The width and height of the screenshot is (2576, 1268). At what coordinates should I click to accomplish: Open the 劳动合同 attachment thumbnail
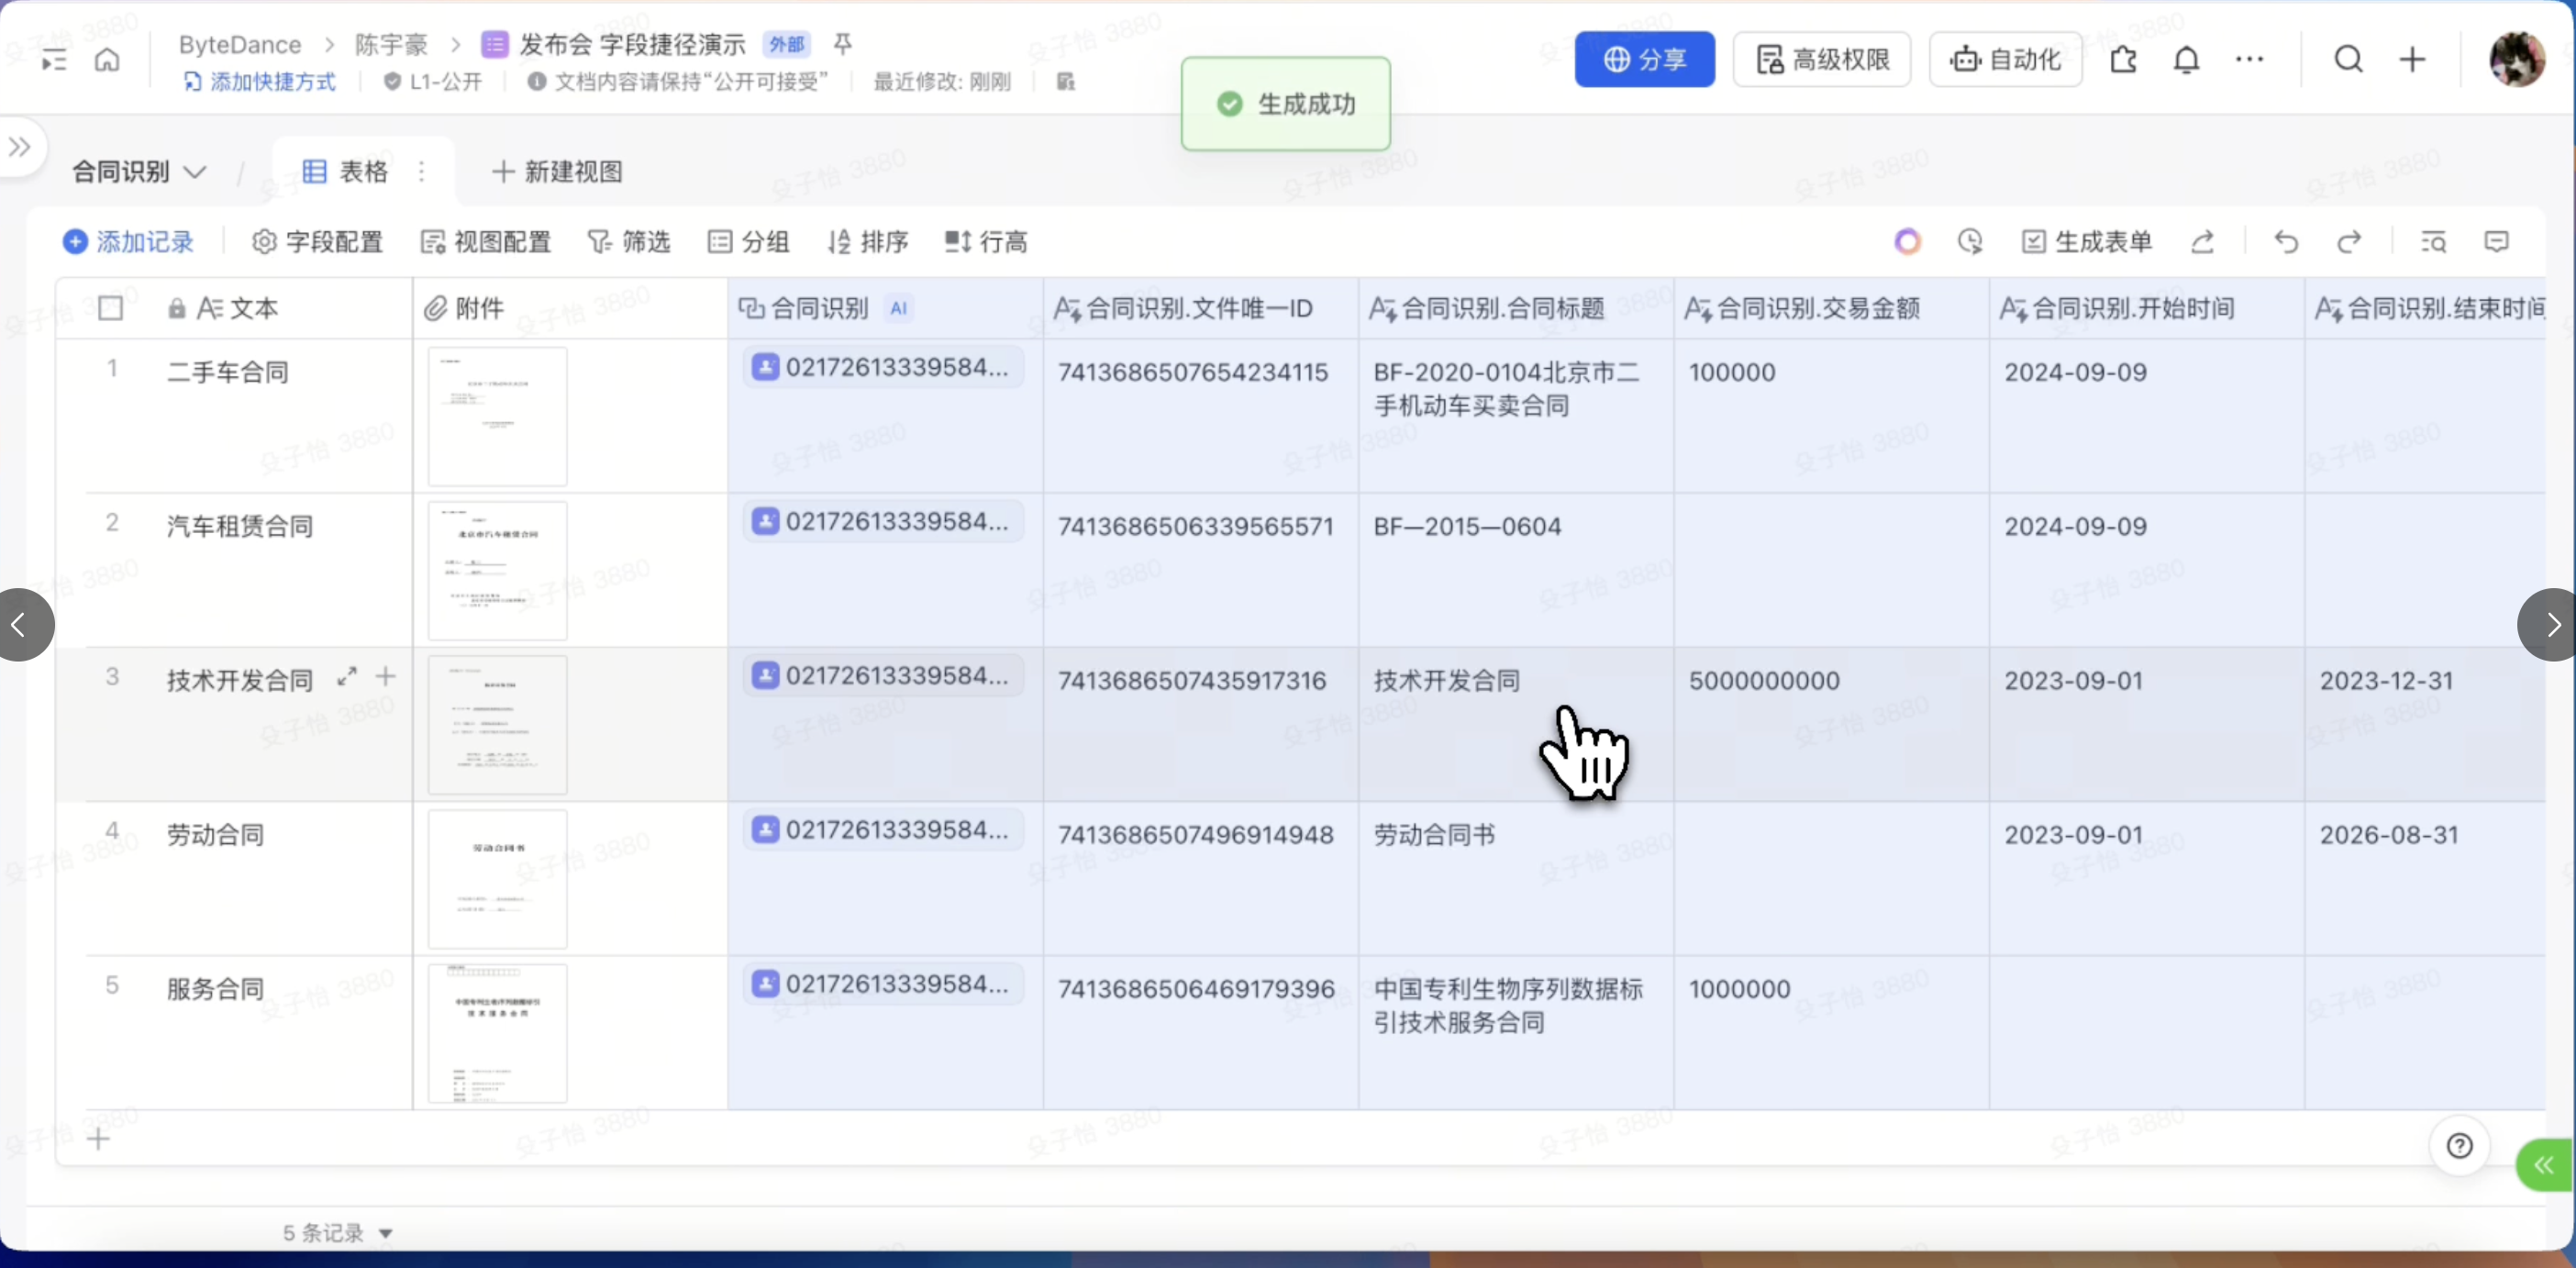click(497, 878)
